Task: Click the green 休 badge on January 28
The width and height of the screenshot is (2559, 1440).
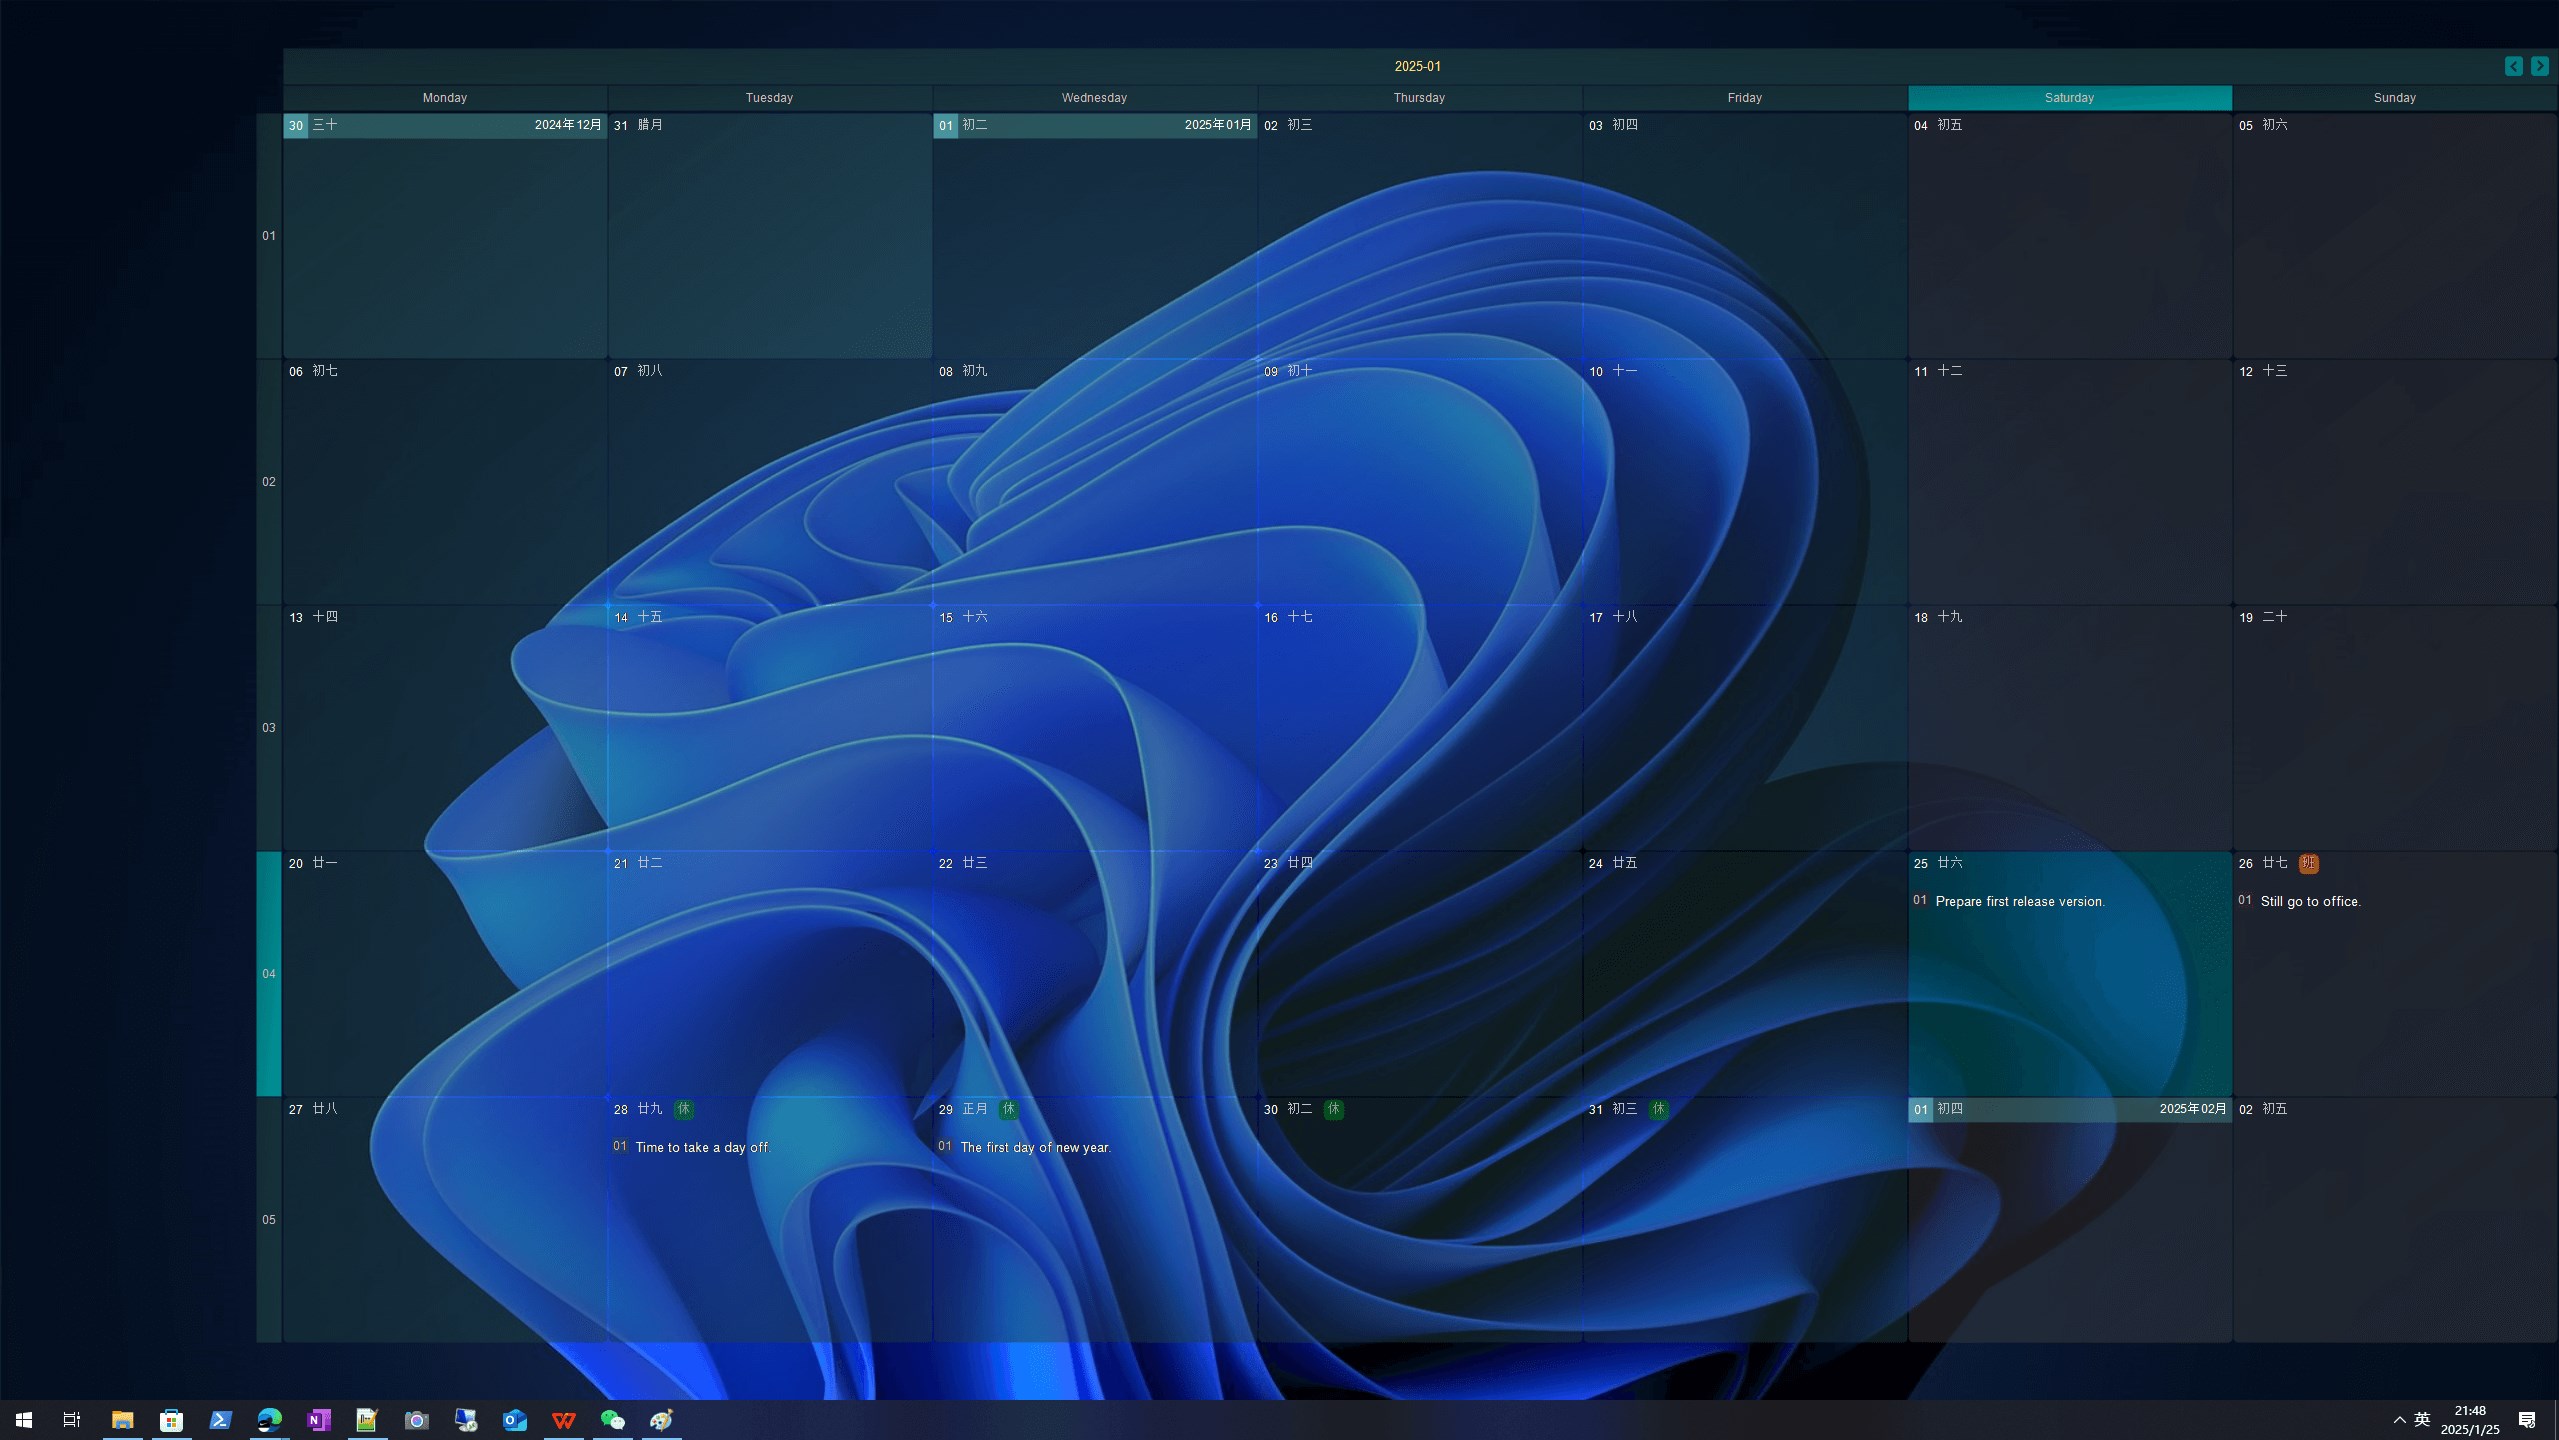Action: tap(683, 1108)
